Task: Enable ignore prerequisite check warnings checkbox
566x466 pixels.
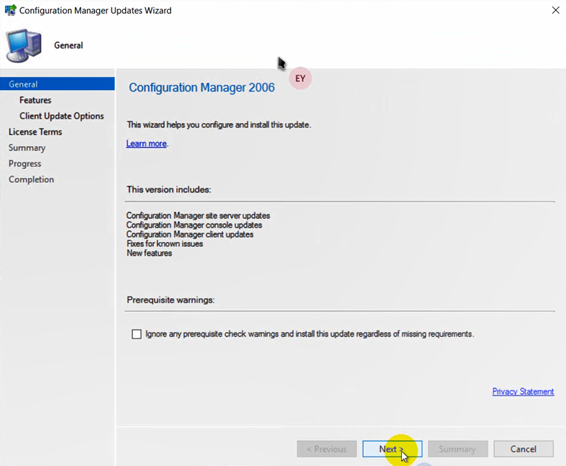Action: click(x=136, y=334)
